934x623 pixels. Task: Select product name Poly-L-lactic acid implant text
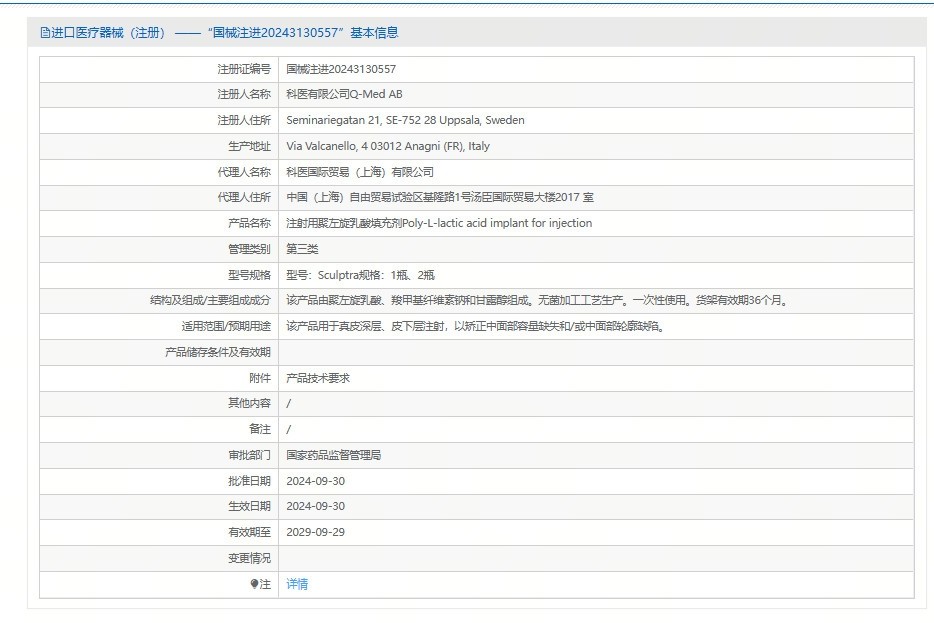point(439,223)
